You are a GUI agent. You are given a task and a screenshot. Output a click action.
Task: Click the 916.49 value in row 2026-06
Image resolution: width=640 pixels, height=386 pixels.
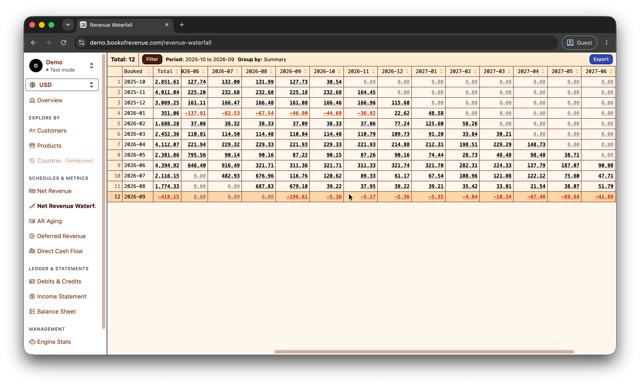pos(231,166)
